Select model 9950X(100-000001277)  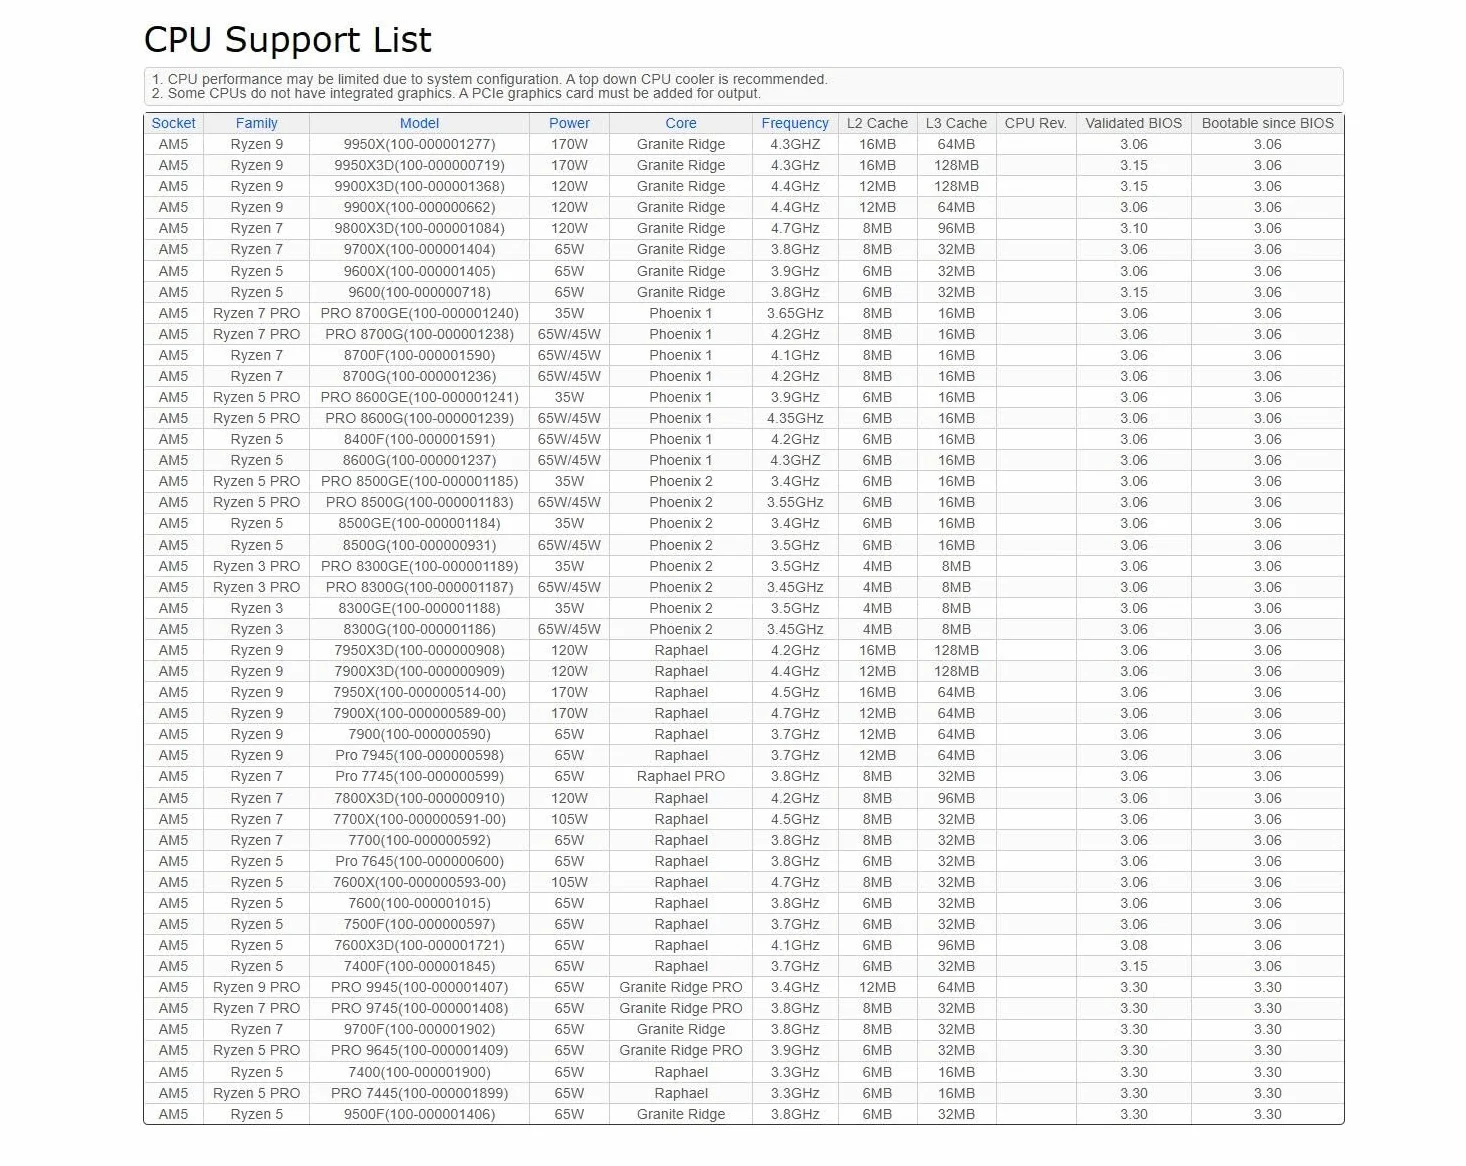419,144
